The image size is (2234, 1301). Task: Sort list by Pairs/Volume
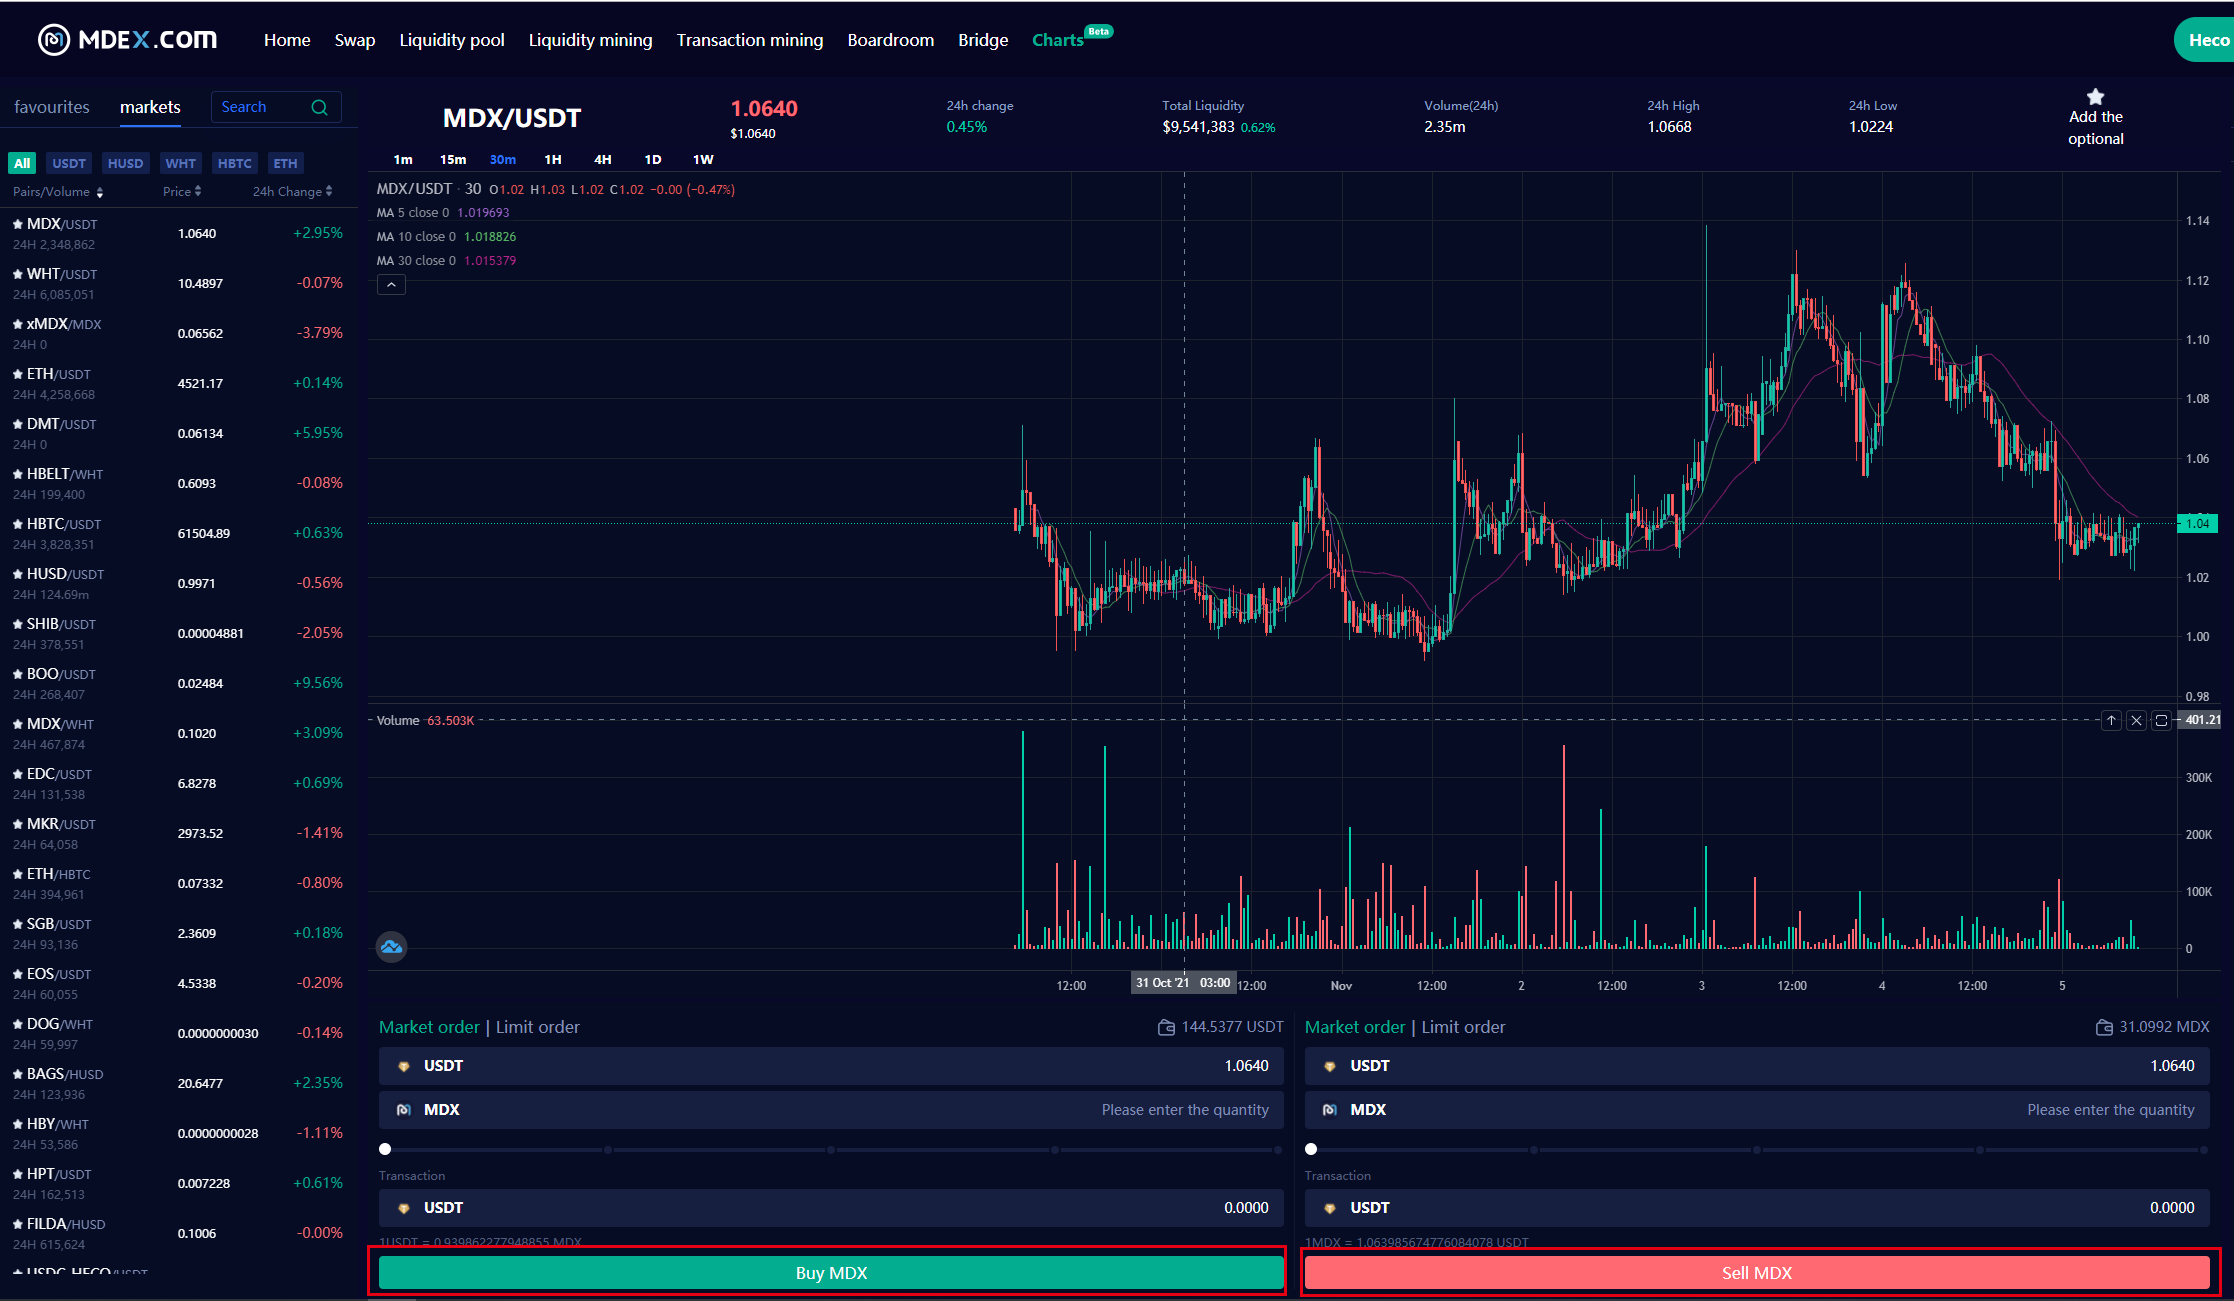point(57,192)
